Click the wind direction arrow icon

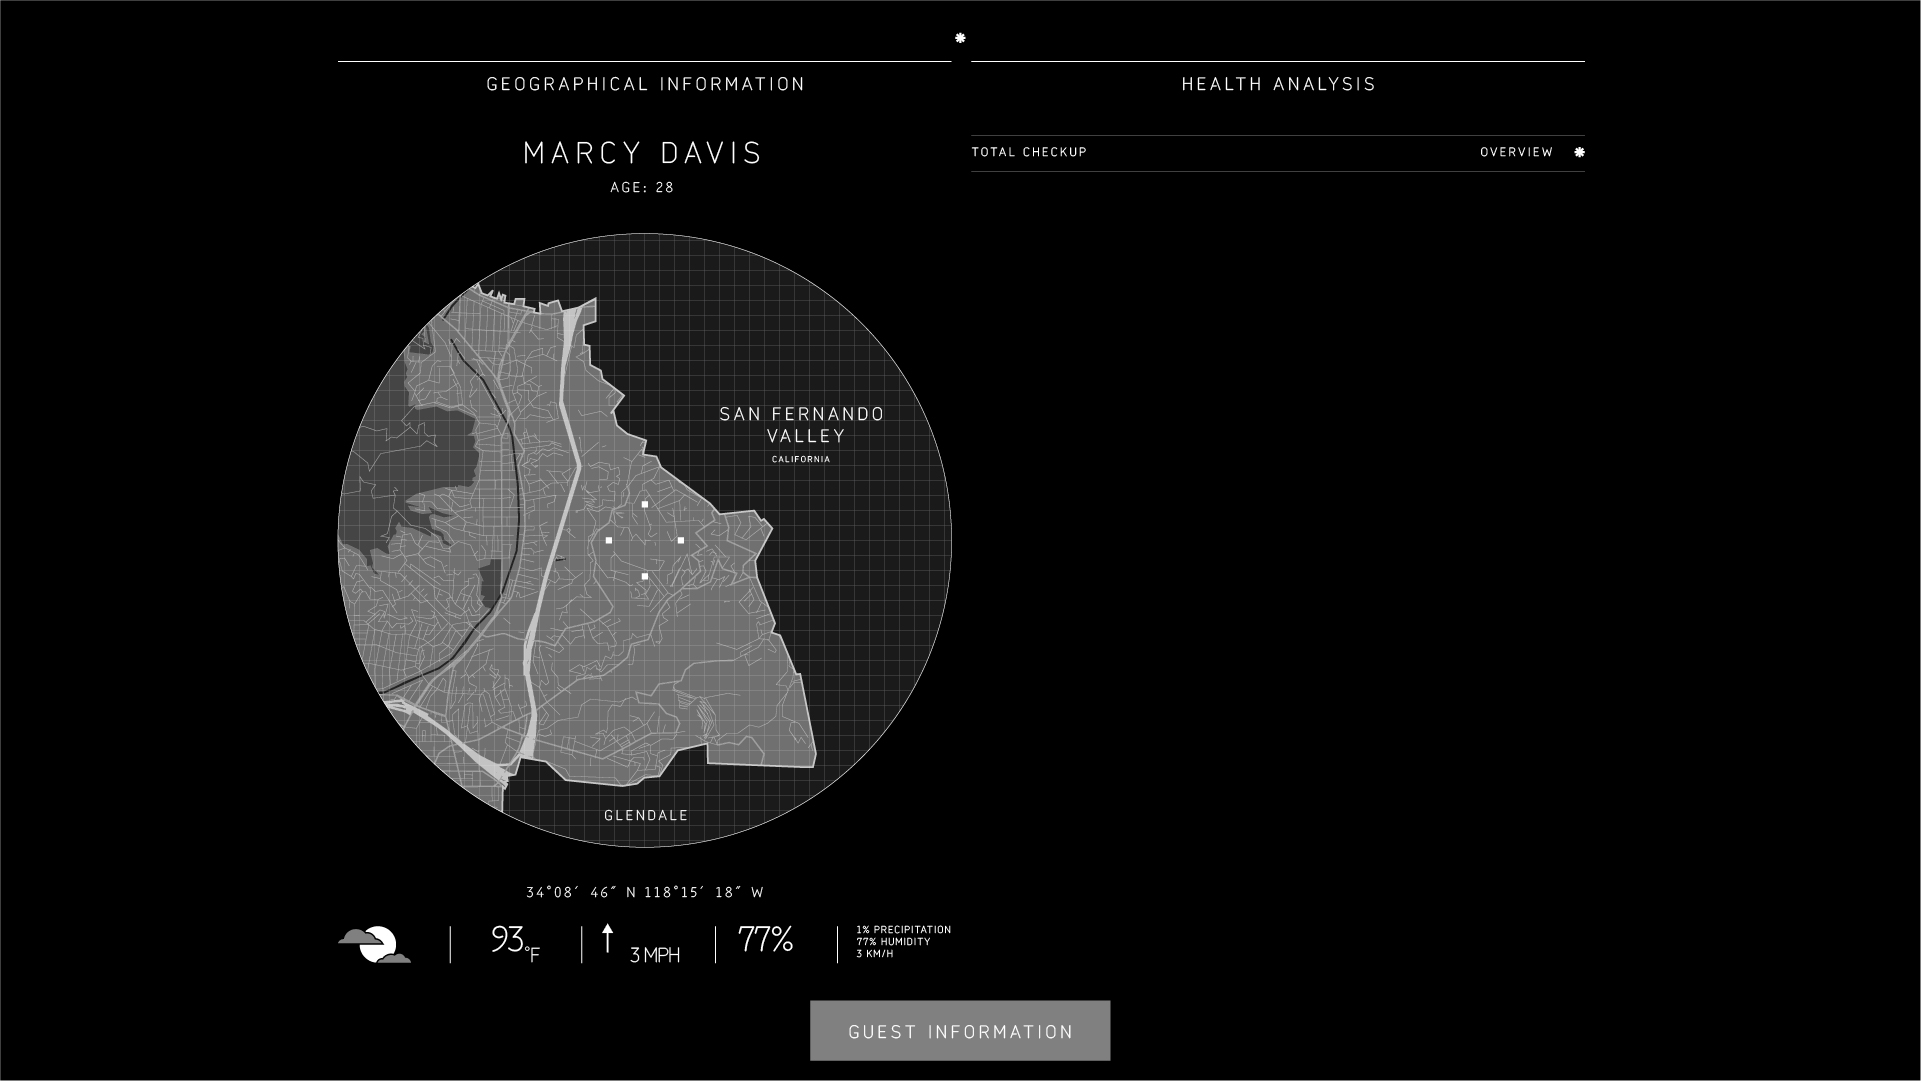[x=607, y=939]
